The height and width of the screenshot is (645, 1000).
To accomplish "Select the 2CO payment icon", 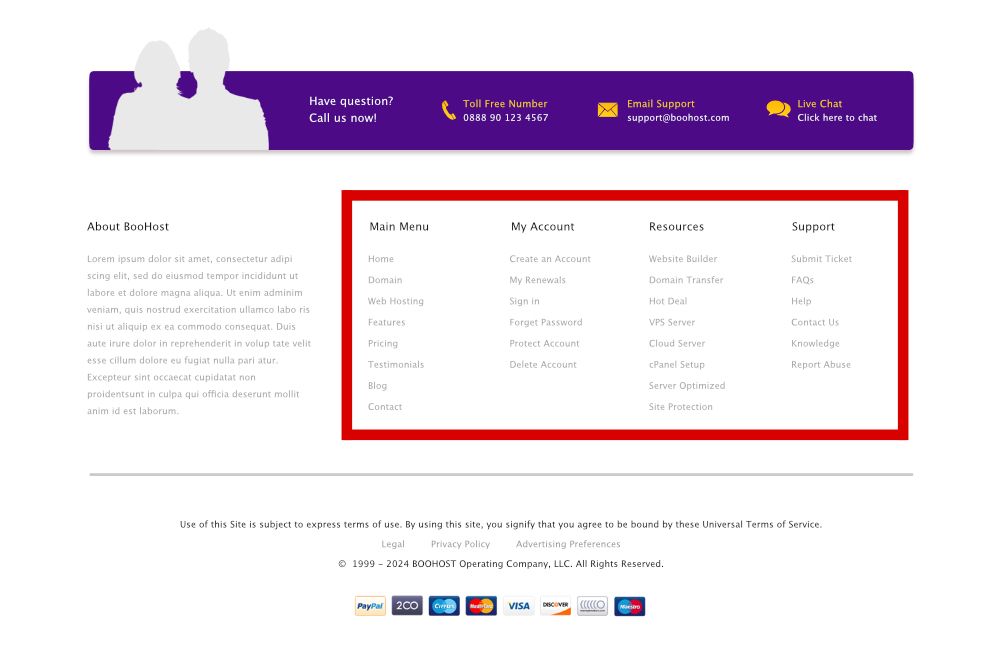I will [406, 606].
